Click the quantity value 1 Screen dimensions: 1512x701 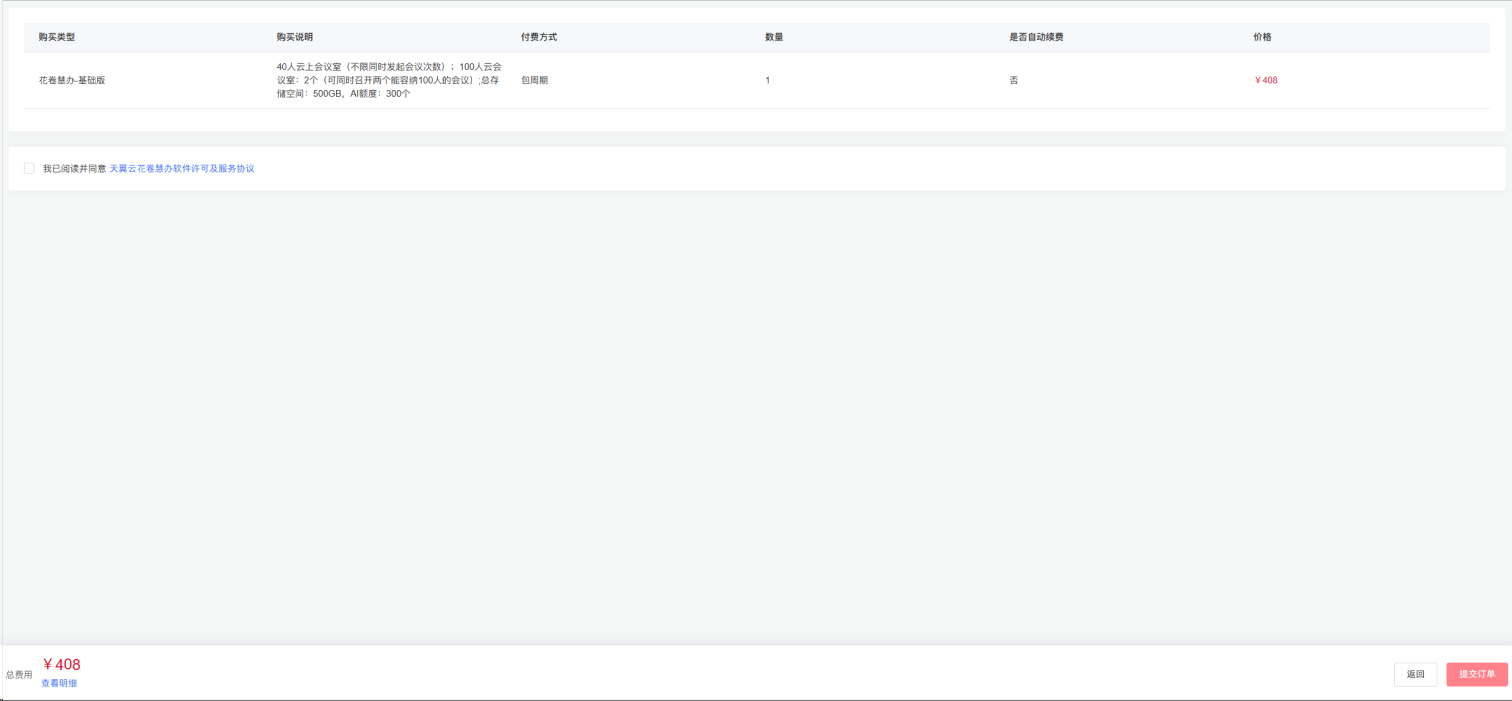click(768, 80)
